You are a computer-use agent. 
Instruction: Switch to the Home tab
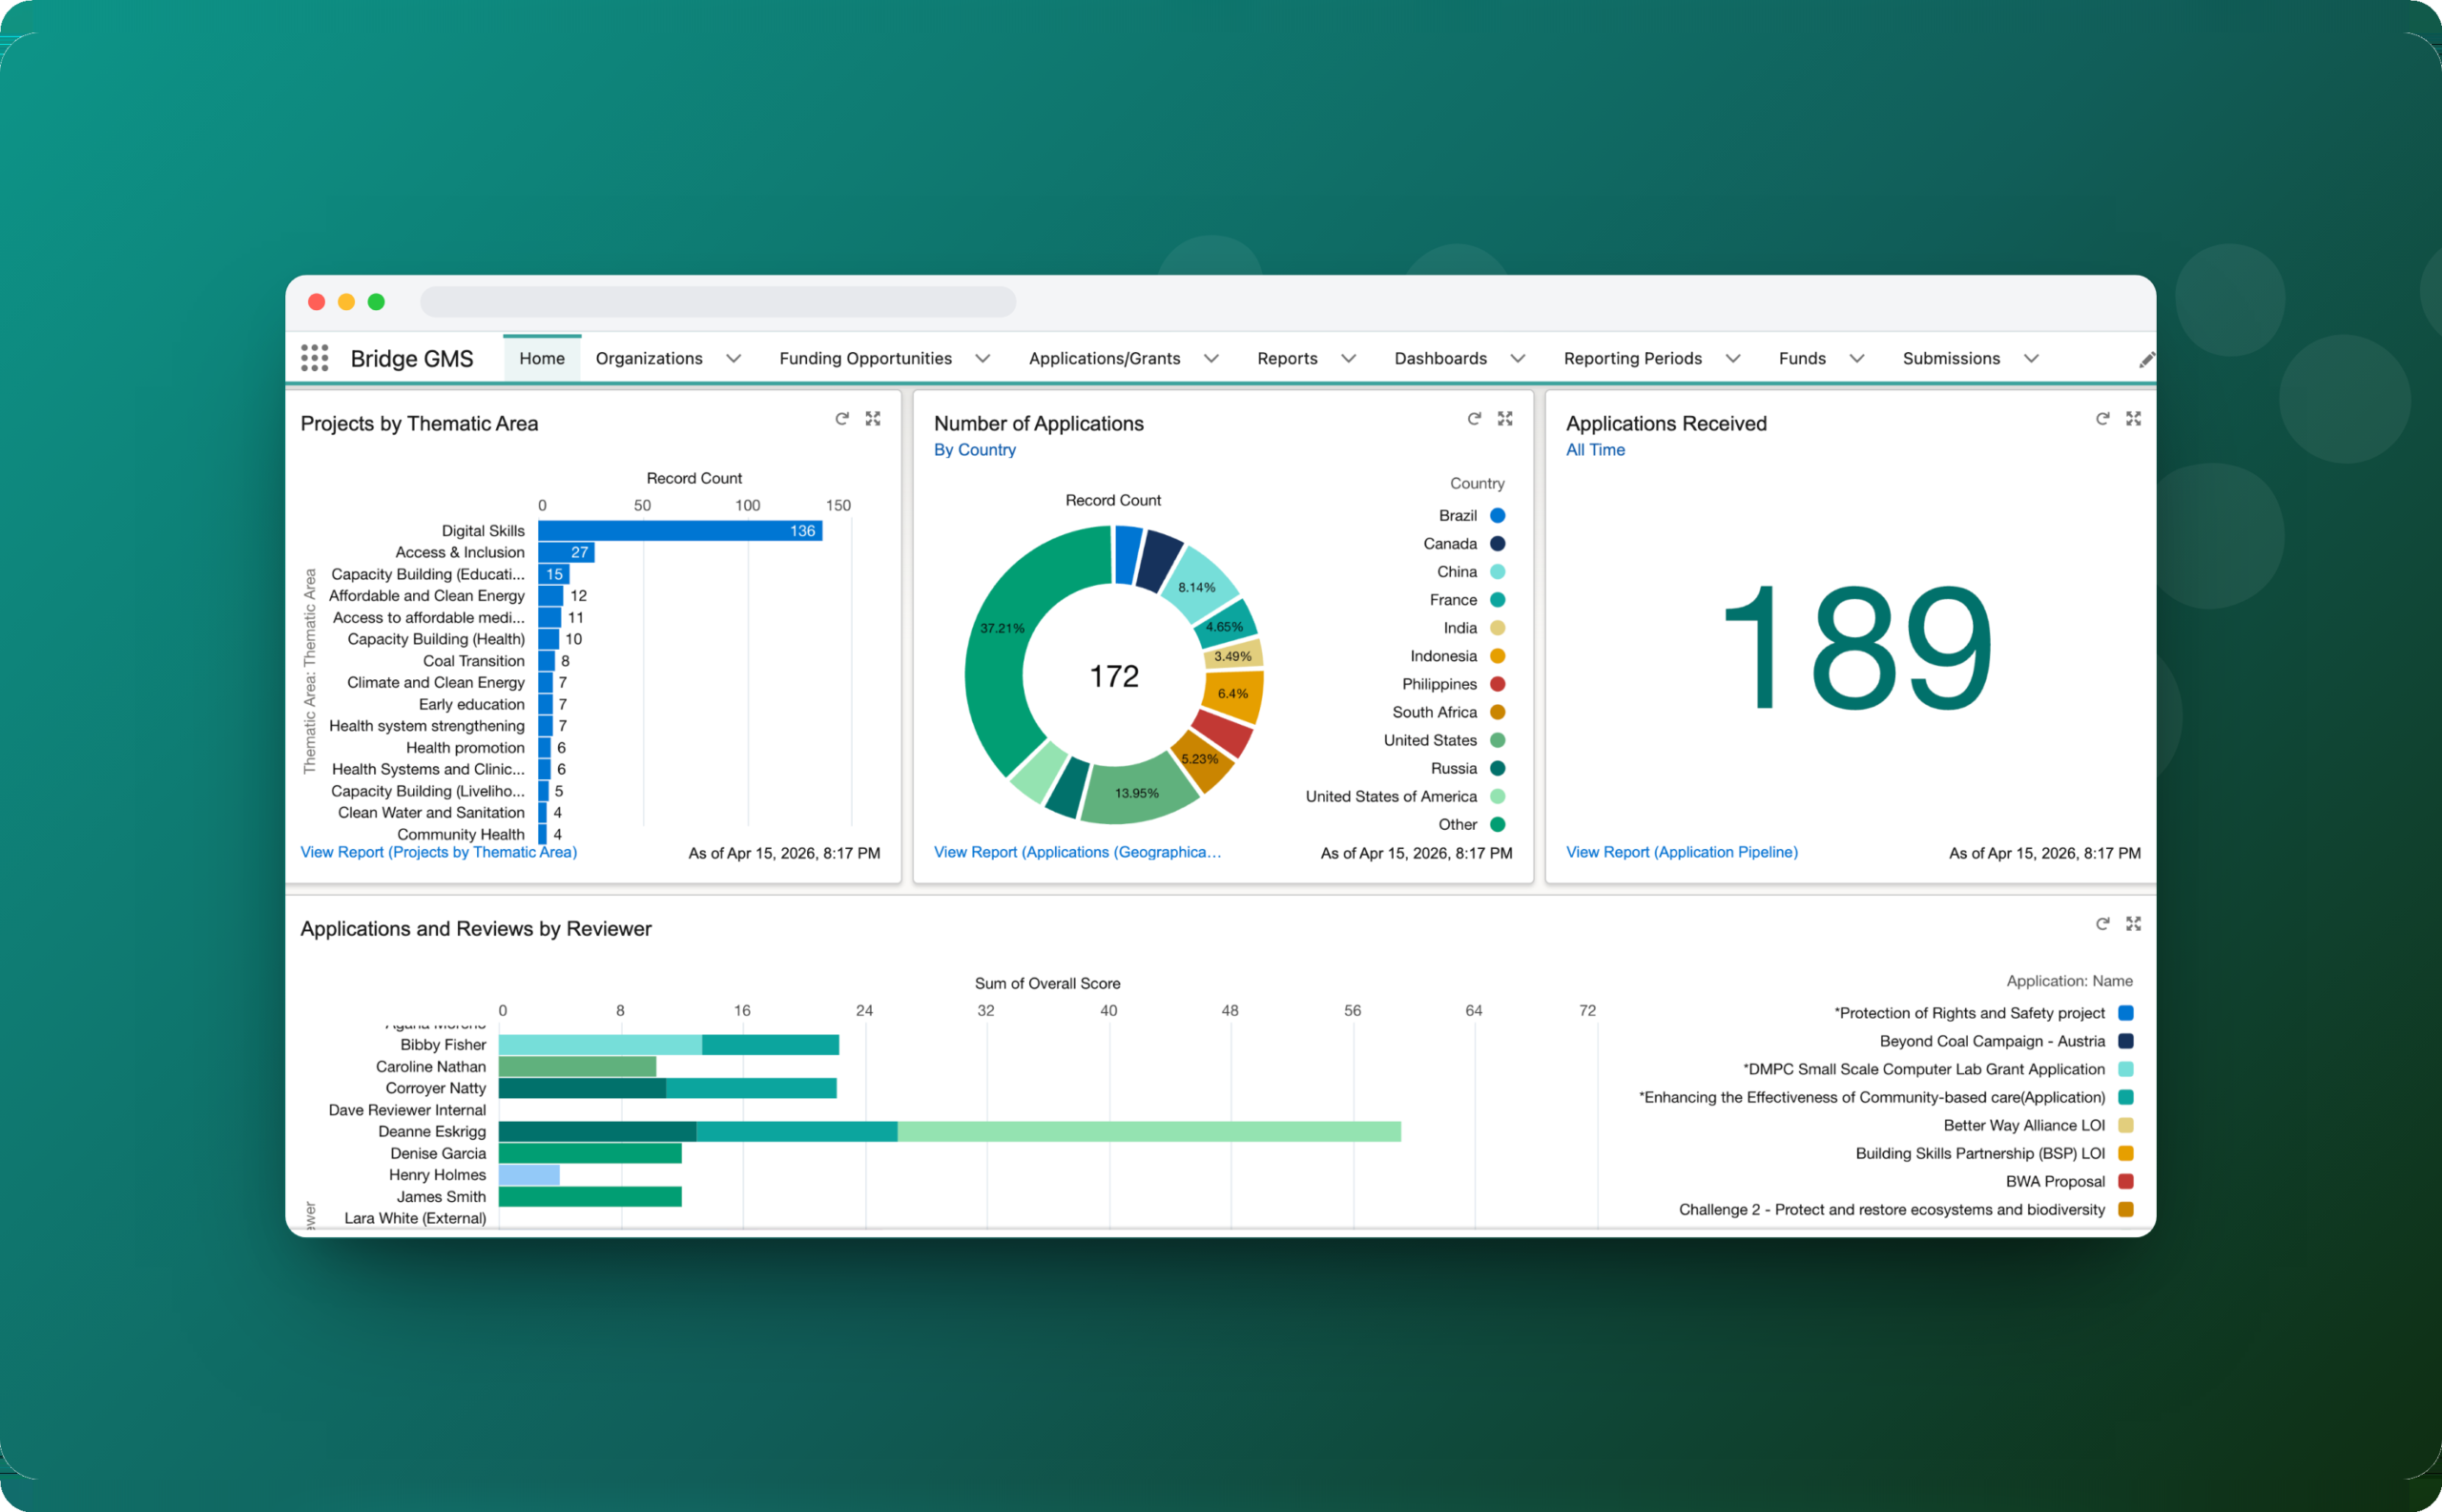point(542,358)
